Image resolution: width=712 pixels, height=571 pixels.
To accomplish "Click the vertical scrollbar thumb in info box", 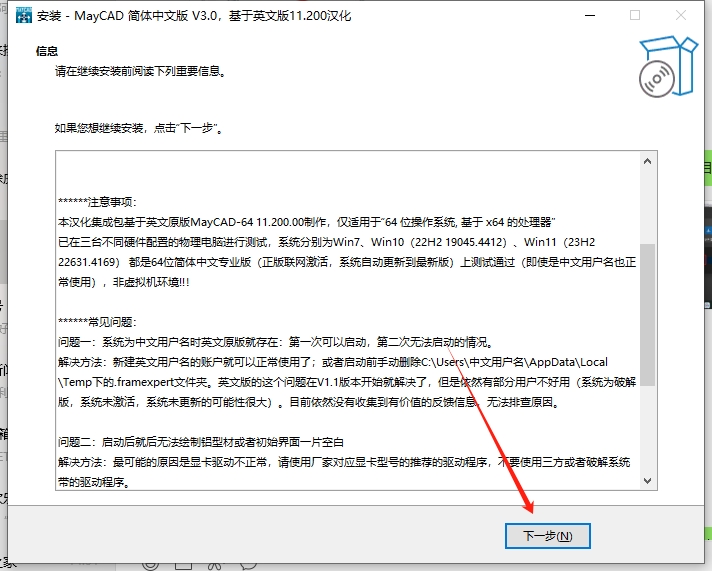I will (648, 315).
